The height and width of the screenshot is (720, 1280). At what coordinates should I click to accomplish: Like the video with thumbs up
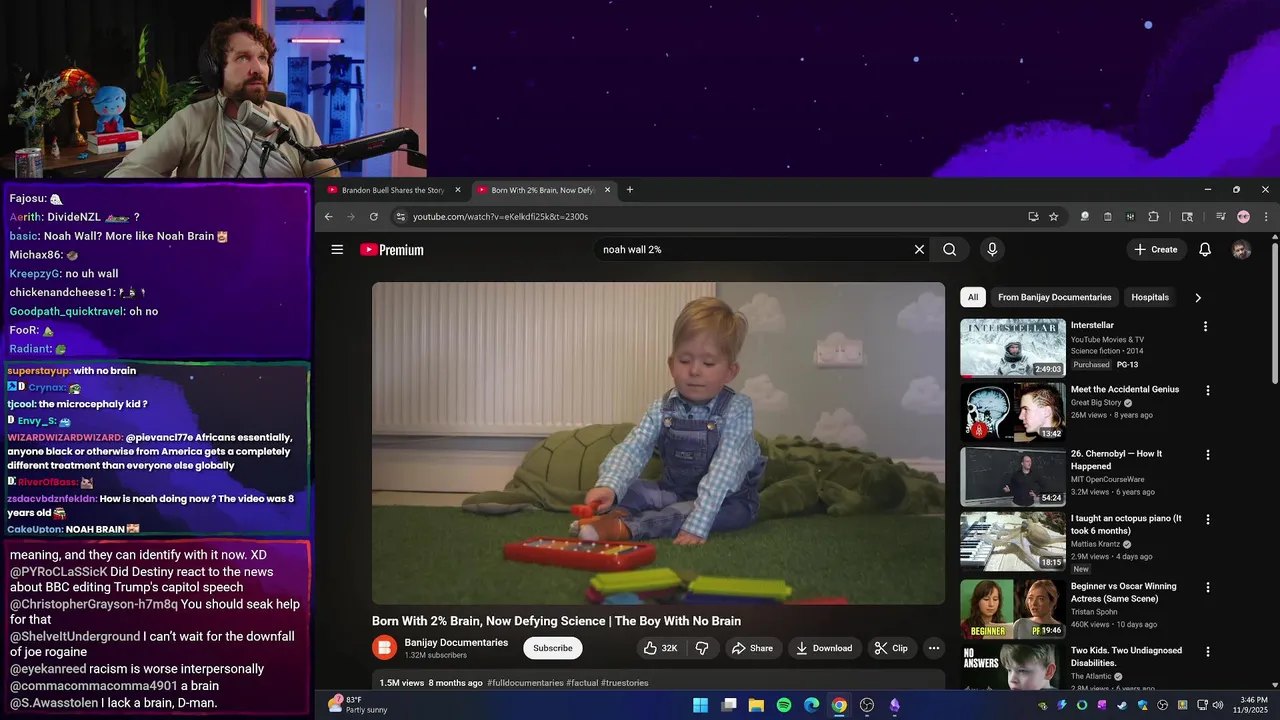[x=661, y=648]
